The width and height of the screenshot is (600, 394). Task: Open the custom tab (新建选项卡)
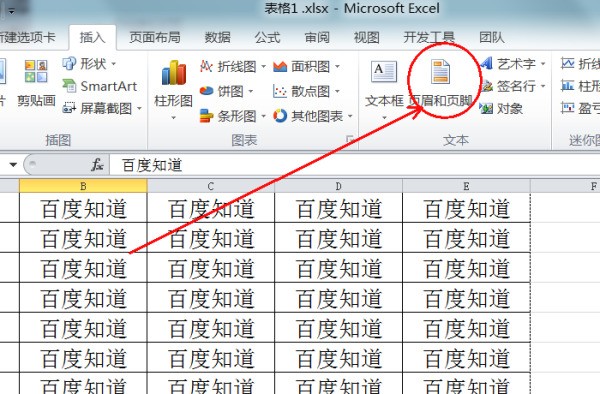pos(28,37)
